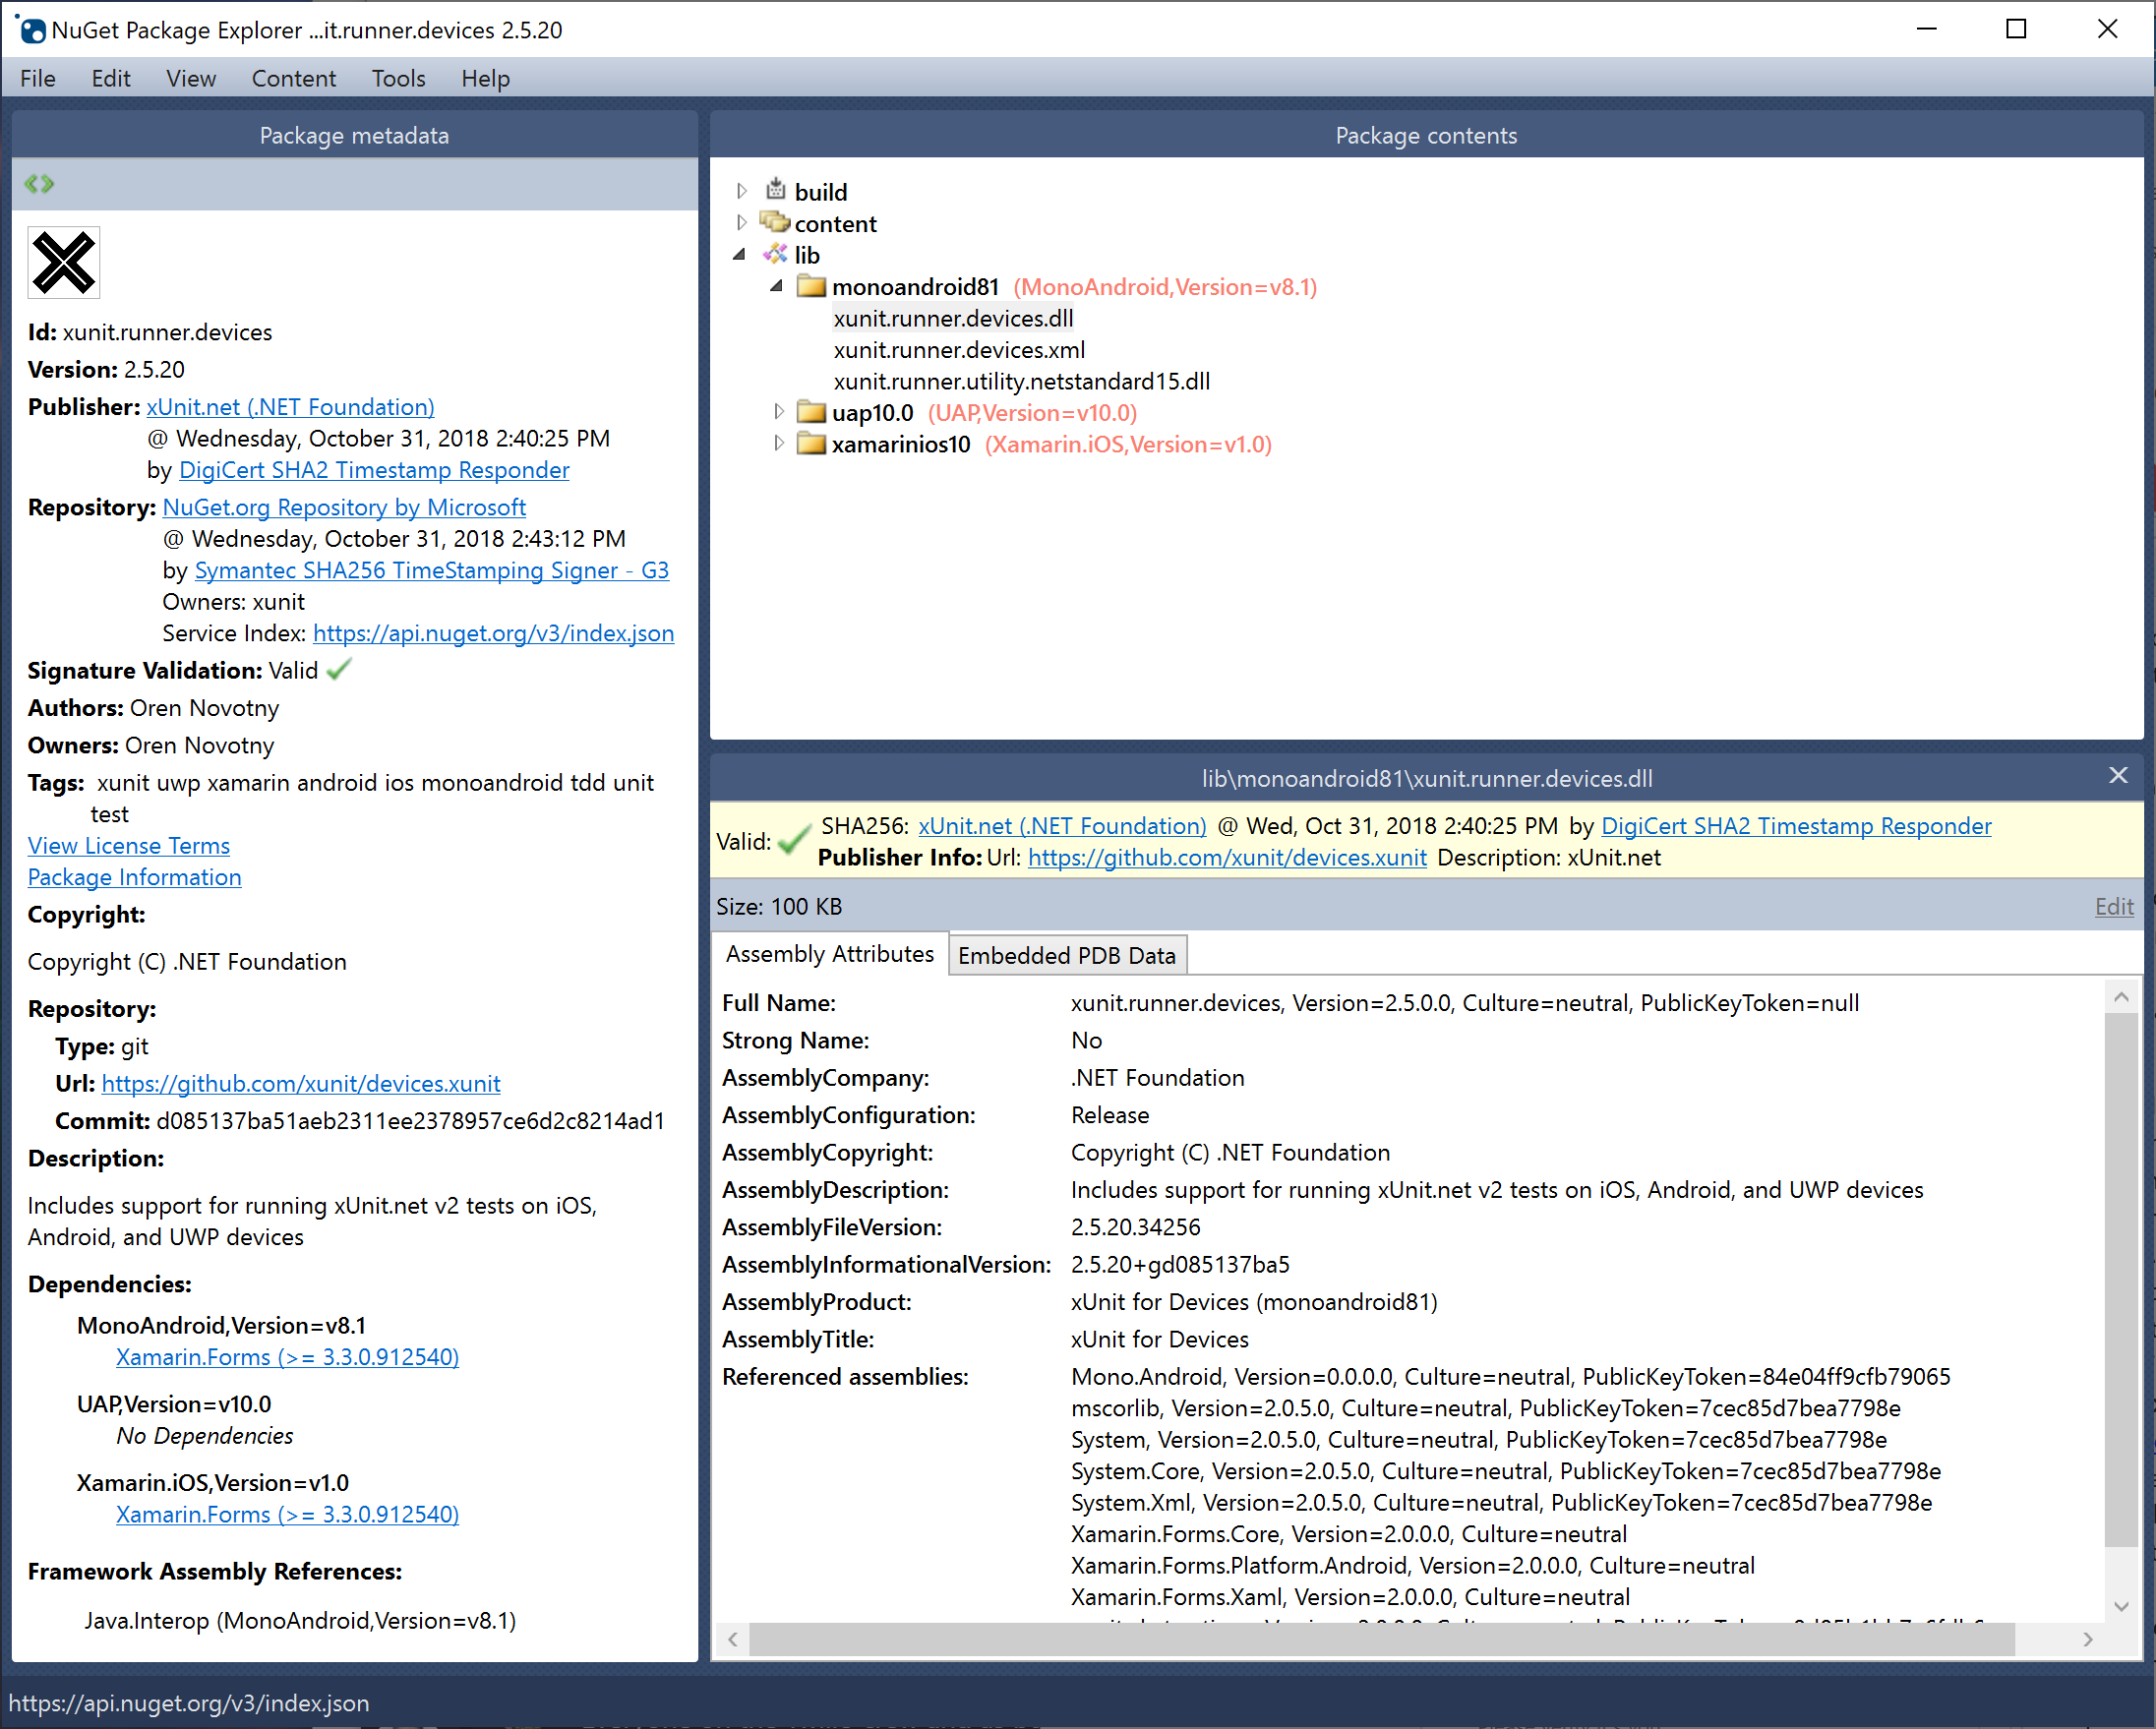Click Edit link in file viewer
The height and width of the screenshot is (1729, 2156).
(2113, 907)
